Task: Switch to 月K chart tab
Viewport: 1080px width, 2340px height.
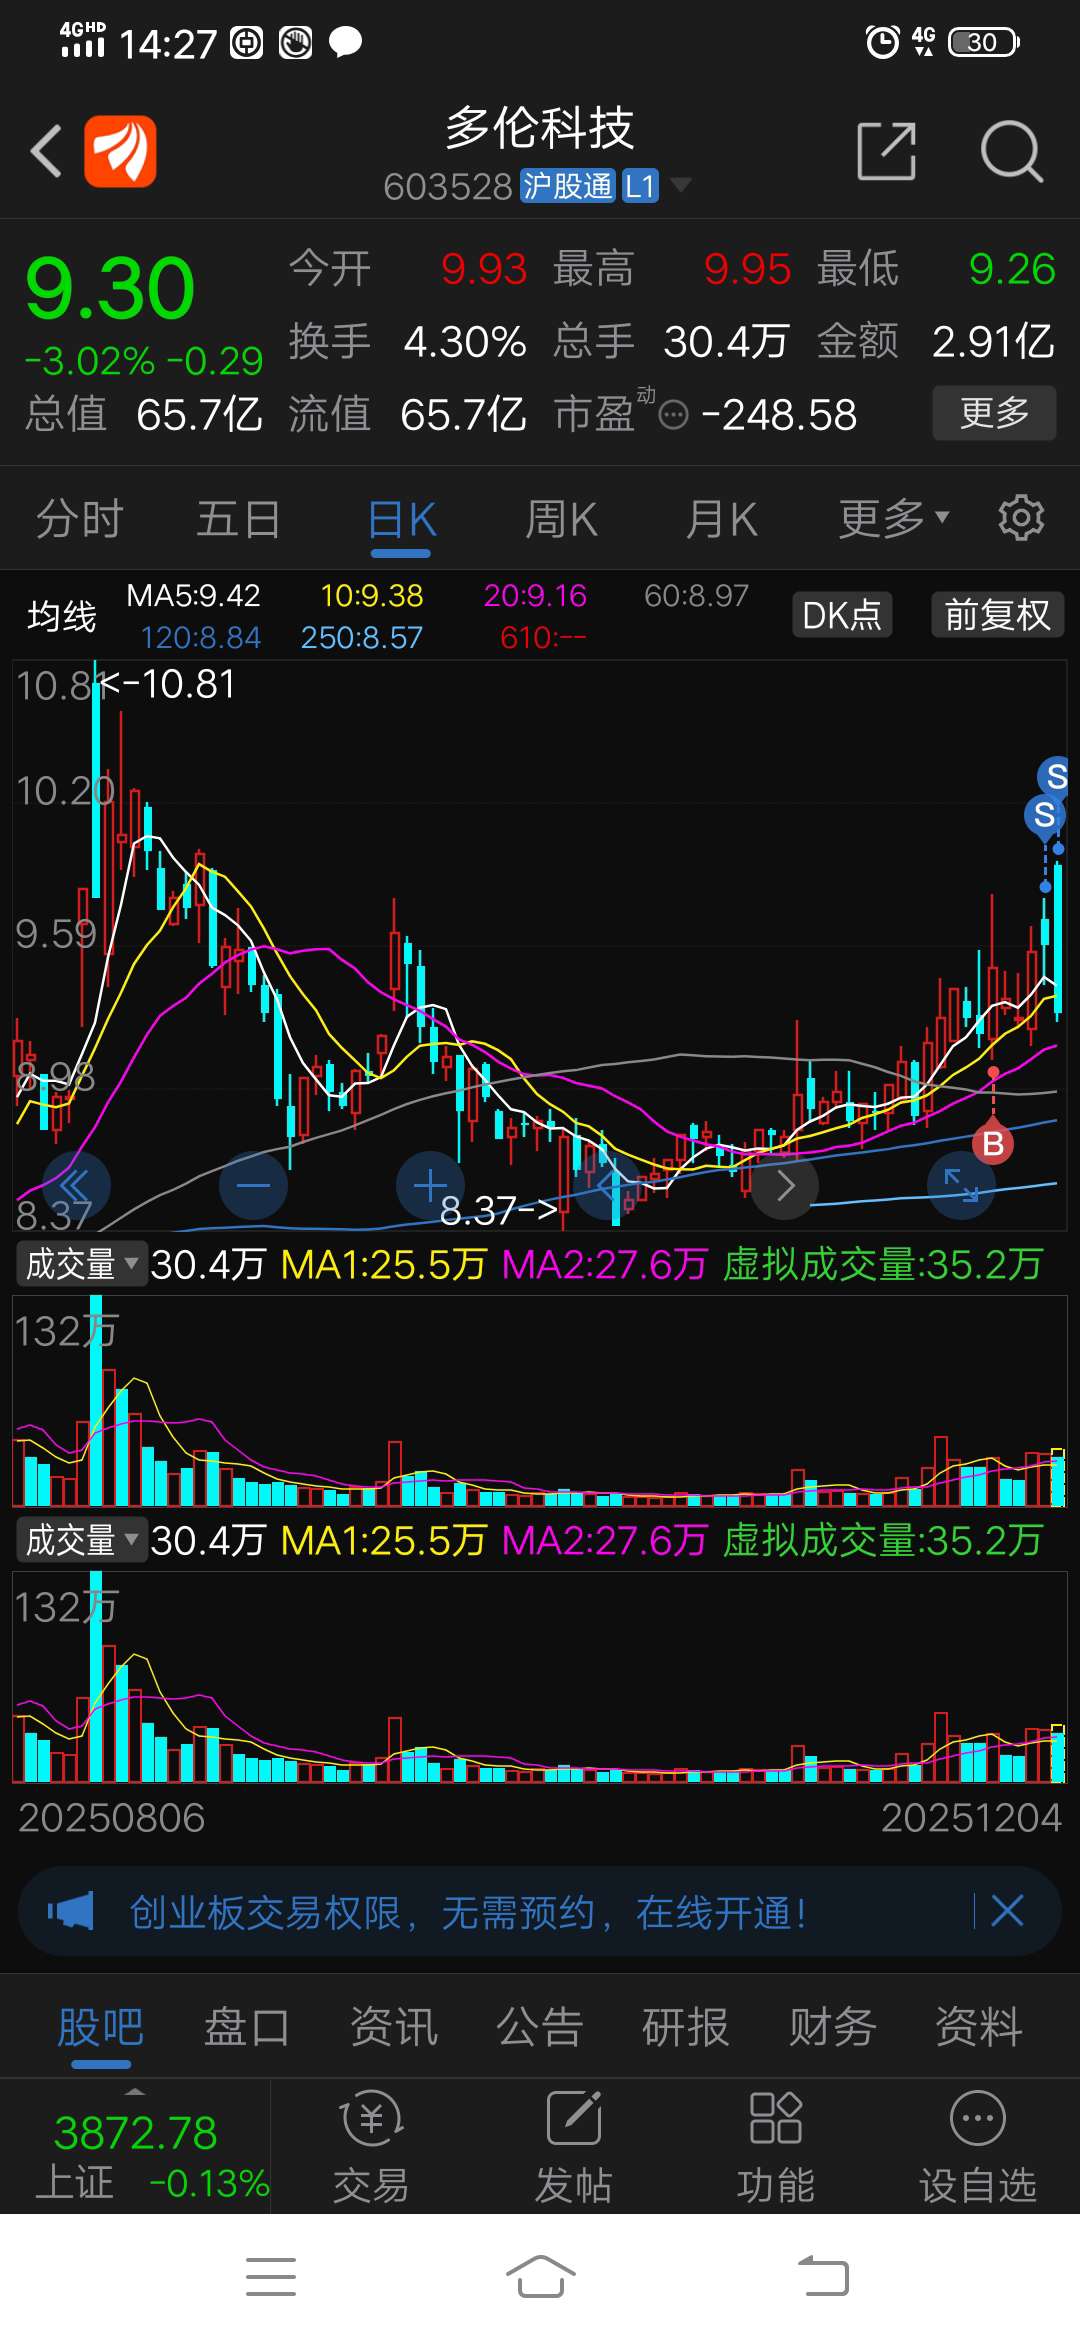Action: point(721,519)
